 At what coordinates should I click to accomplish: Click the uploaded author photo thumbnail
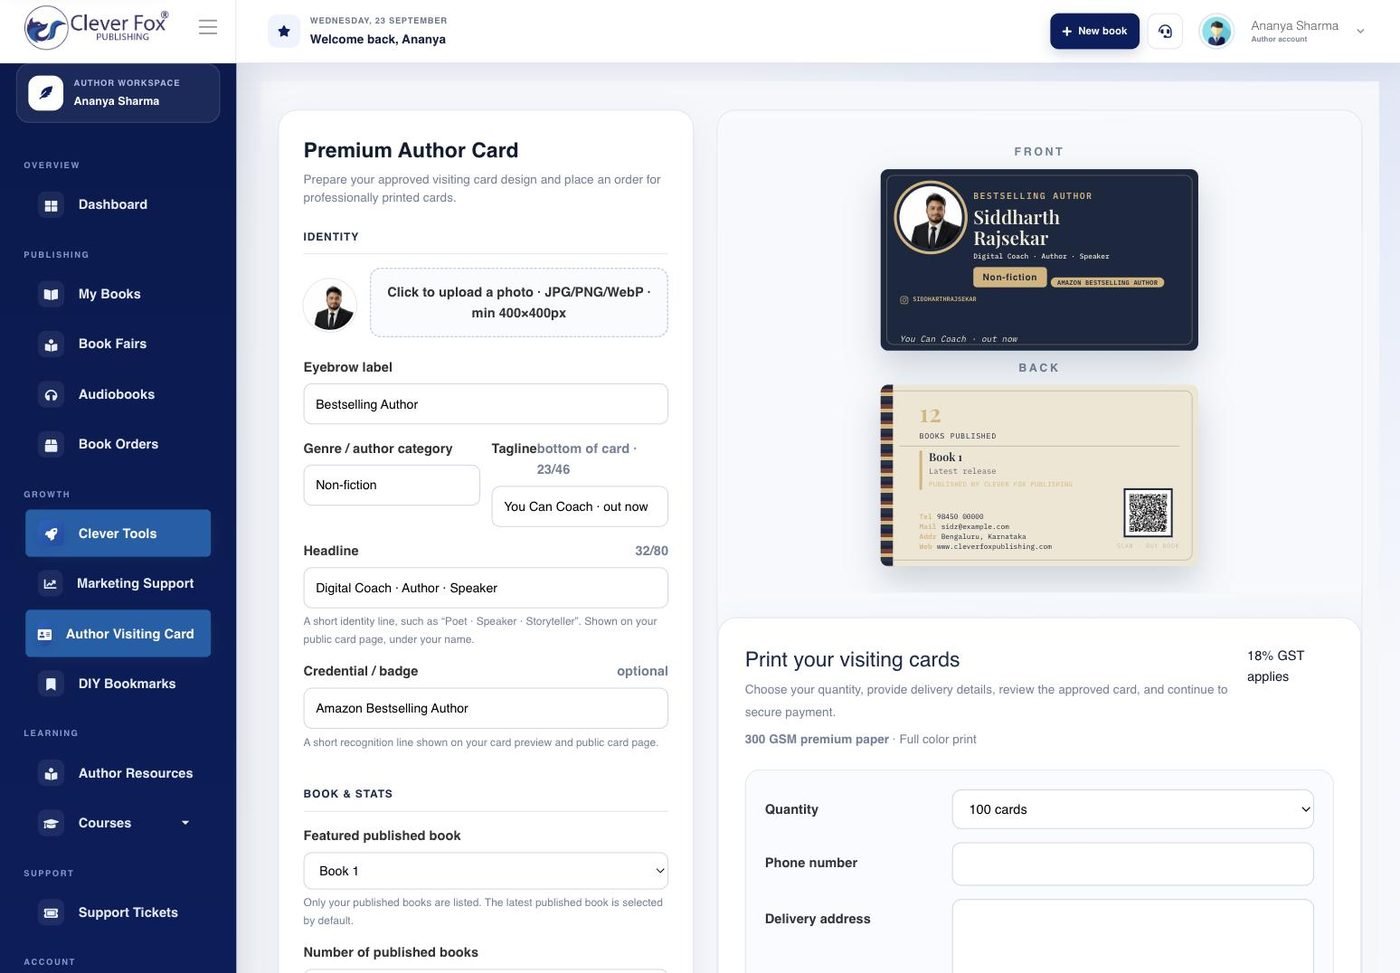click(x=330, y=304)
